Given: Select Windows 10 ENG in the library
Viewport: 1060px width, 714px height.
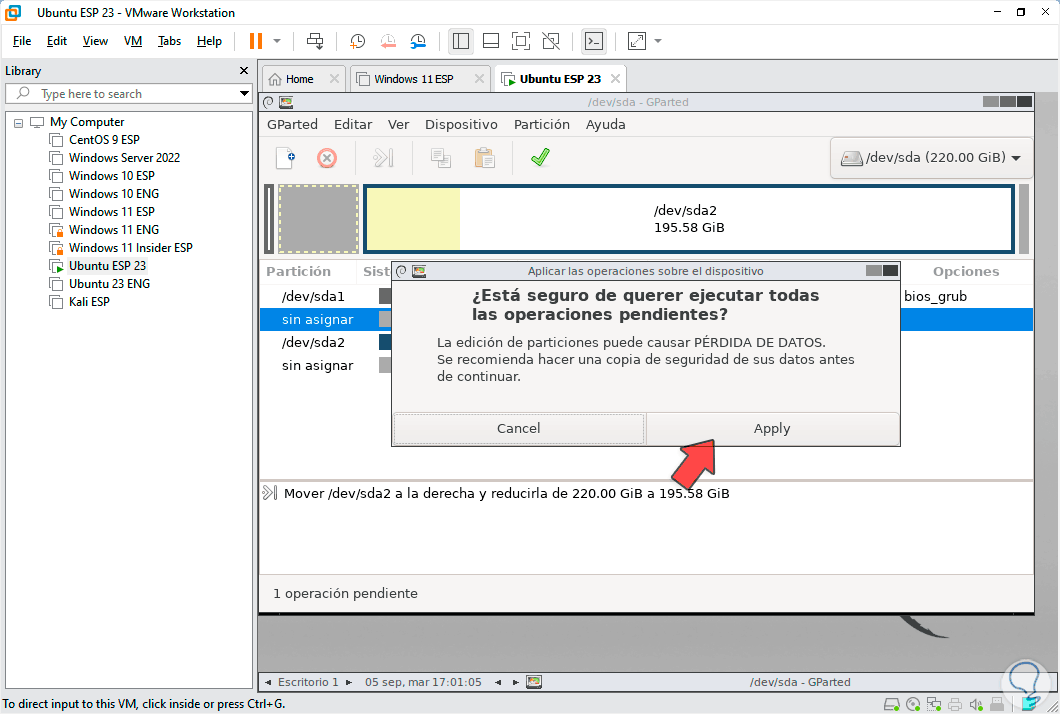Looking at the screenshot, I should tap(114, 193).
